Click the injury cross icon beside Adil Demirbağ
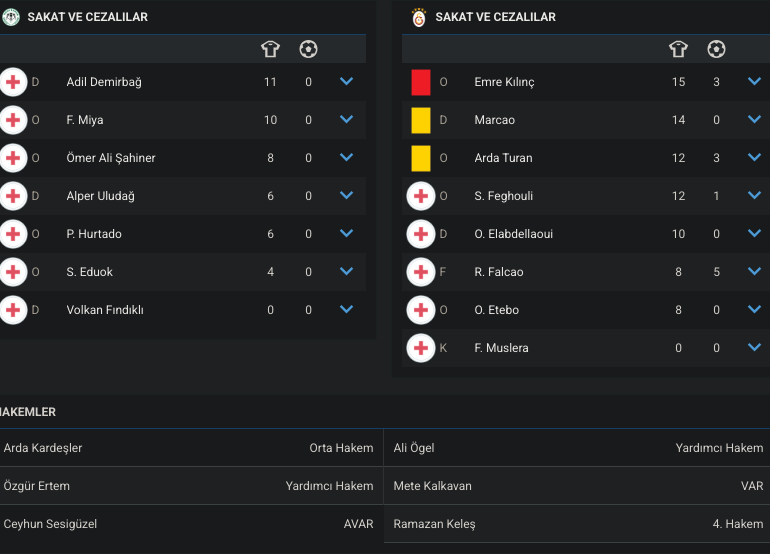The image size is (770, 554). click(x=13, y=82)
